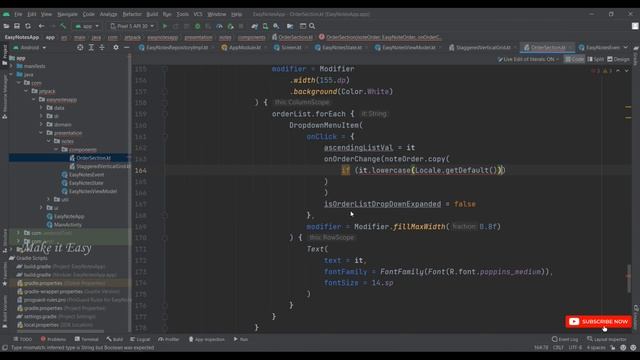Click the fold marker on line 161
Image resolution: width=640 pixels, height=360 pixels.
click(165, 137)
